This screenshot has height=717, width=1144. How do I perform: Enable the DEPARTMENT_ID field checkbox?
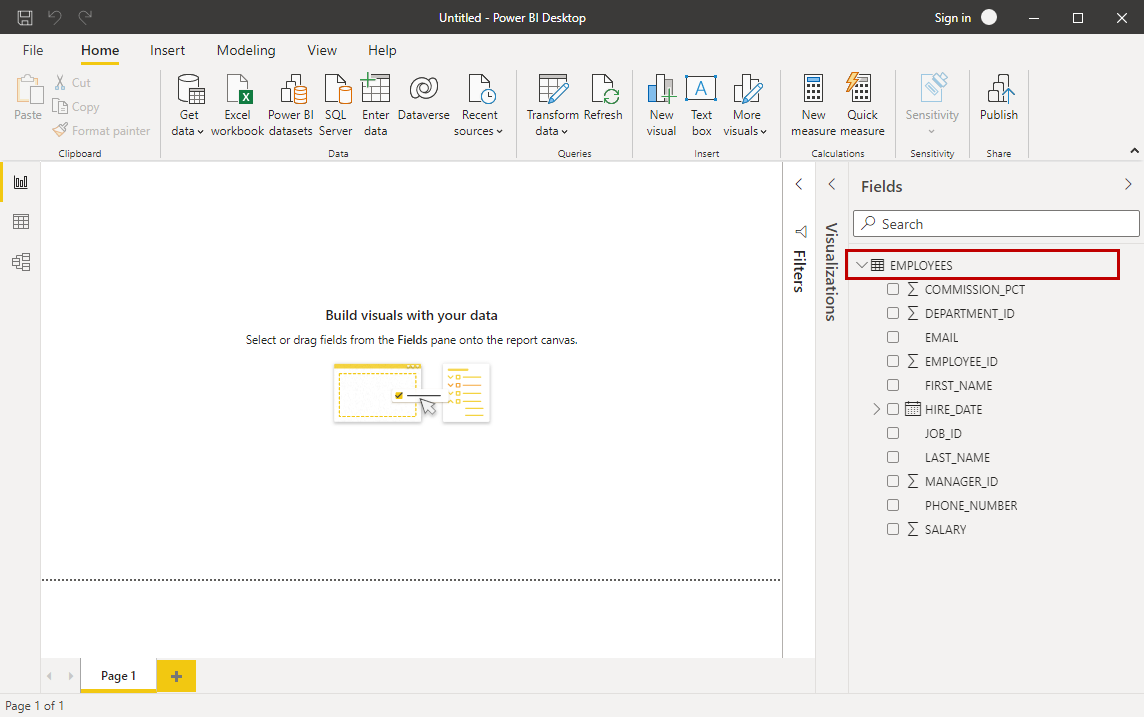click(893, 314)
